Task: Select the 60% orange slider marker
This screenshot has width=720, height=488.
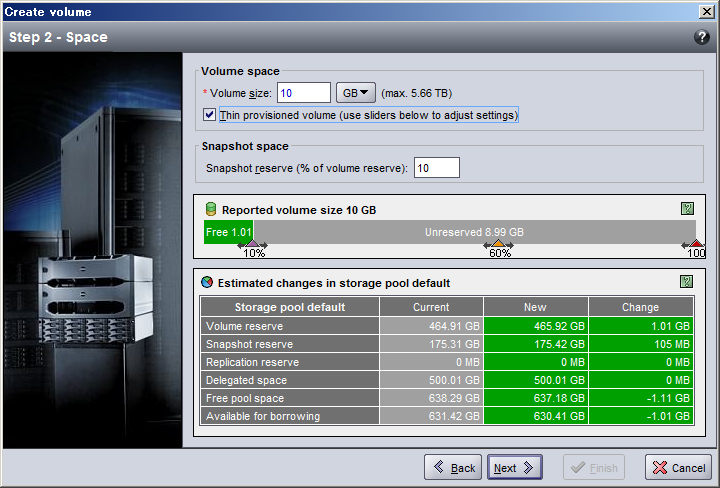Action: 498,244
